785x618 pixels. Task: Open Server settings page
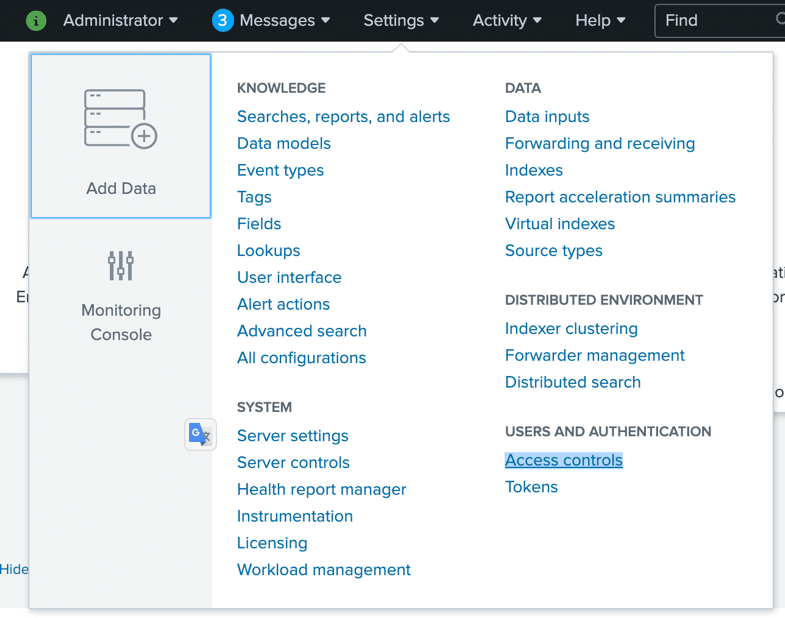pos(293,436)
